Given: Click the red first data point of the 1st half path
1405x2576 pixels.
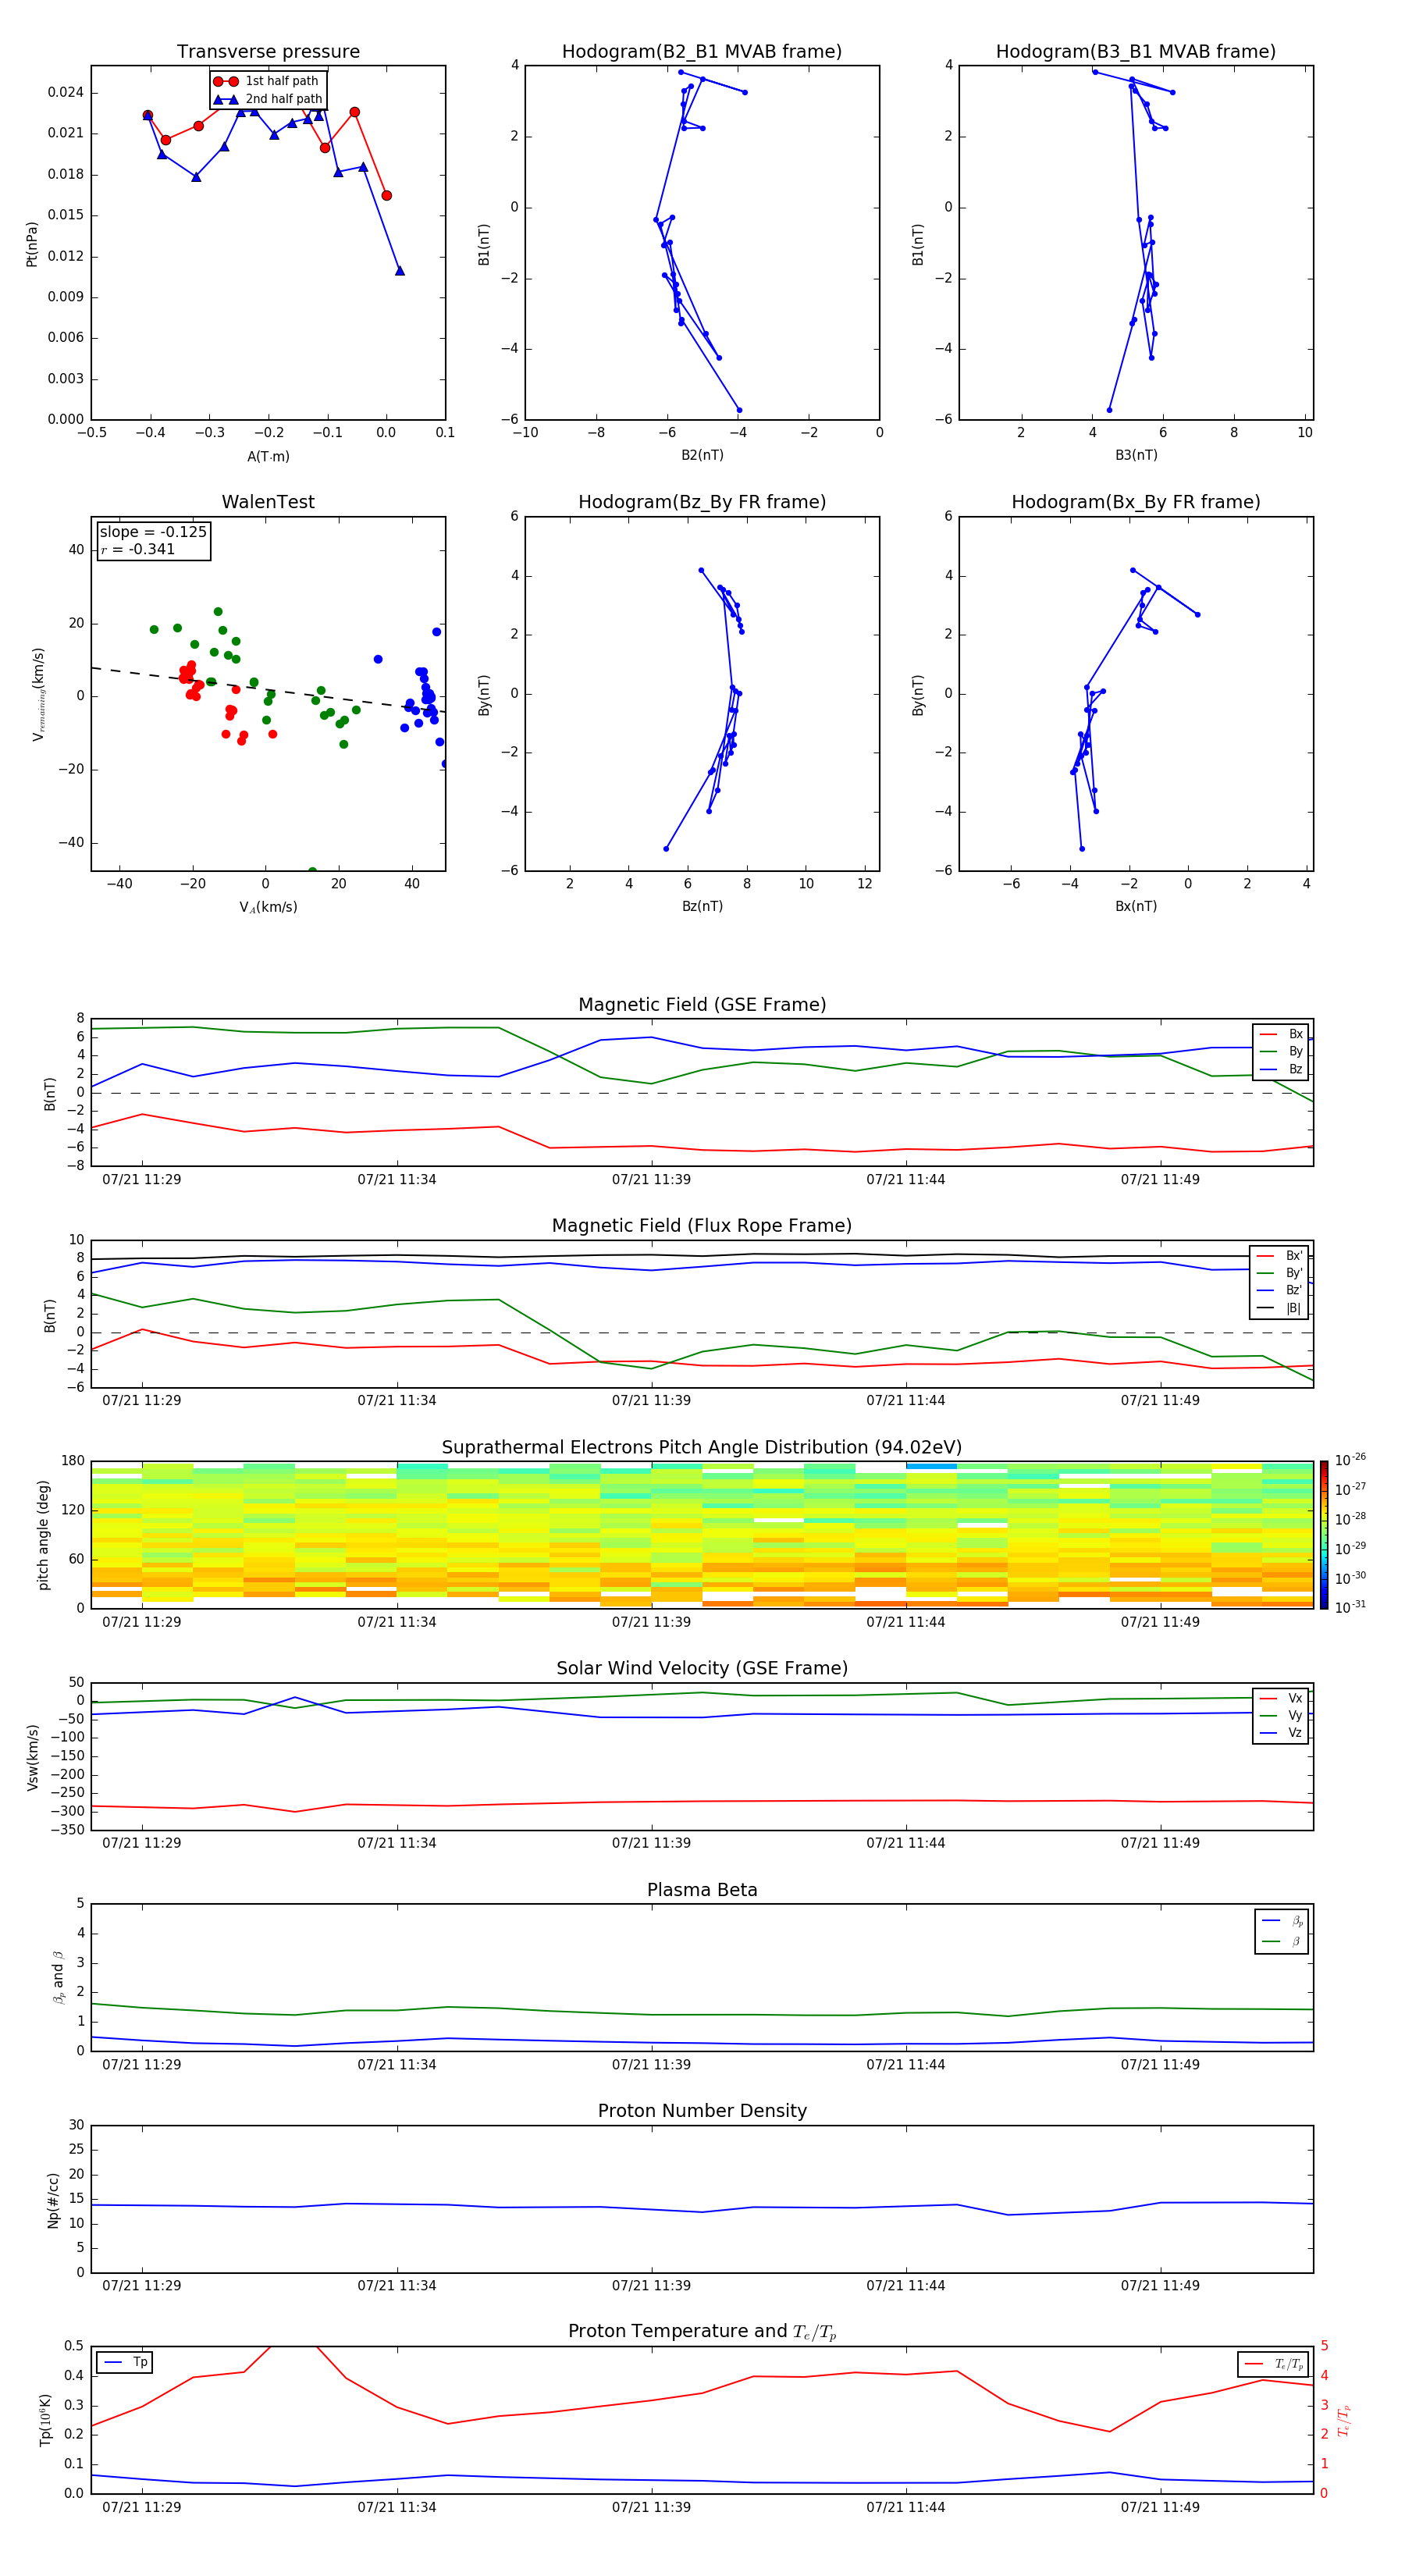Looking at the screenshot, I should (x=148, y=115).
